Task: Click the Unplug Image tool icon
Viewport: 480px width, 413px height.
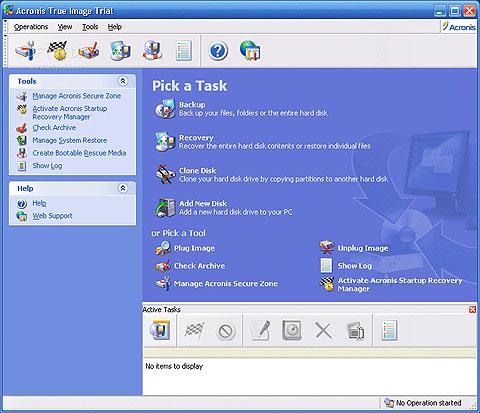Action: [x=327, y=248]
